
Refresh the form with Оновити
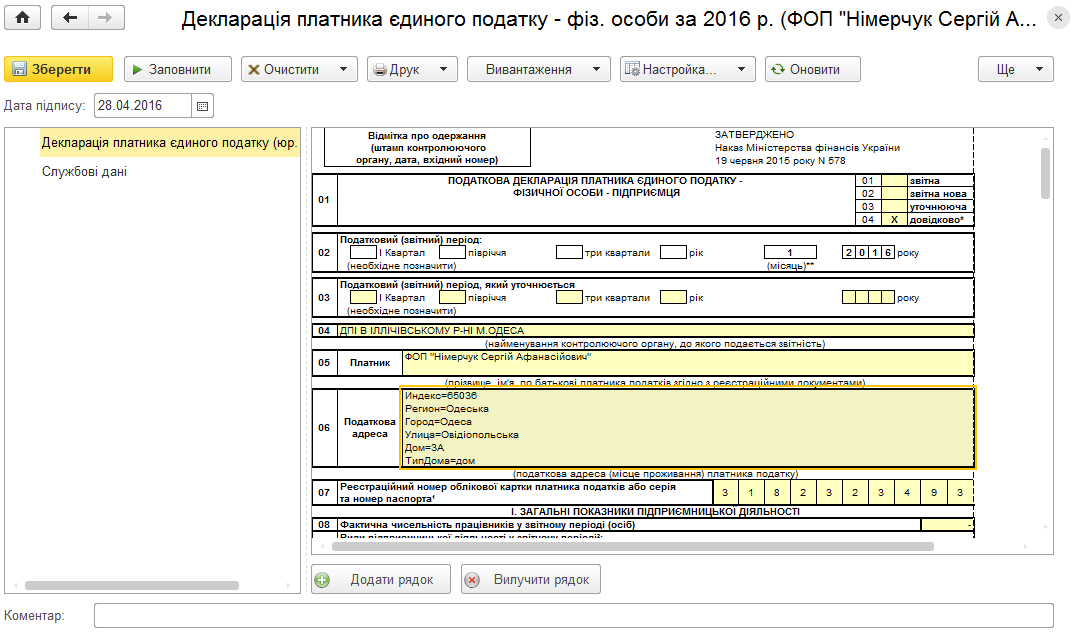click(812, 69)
